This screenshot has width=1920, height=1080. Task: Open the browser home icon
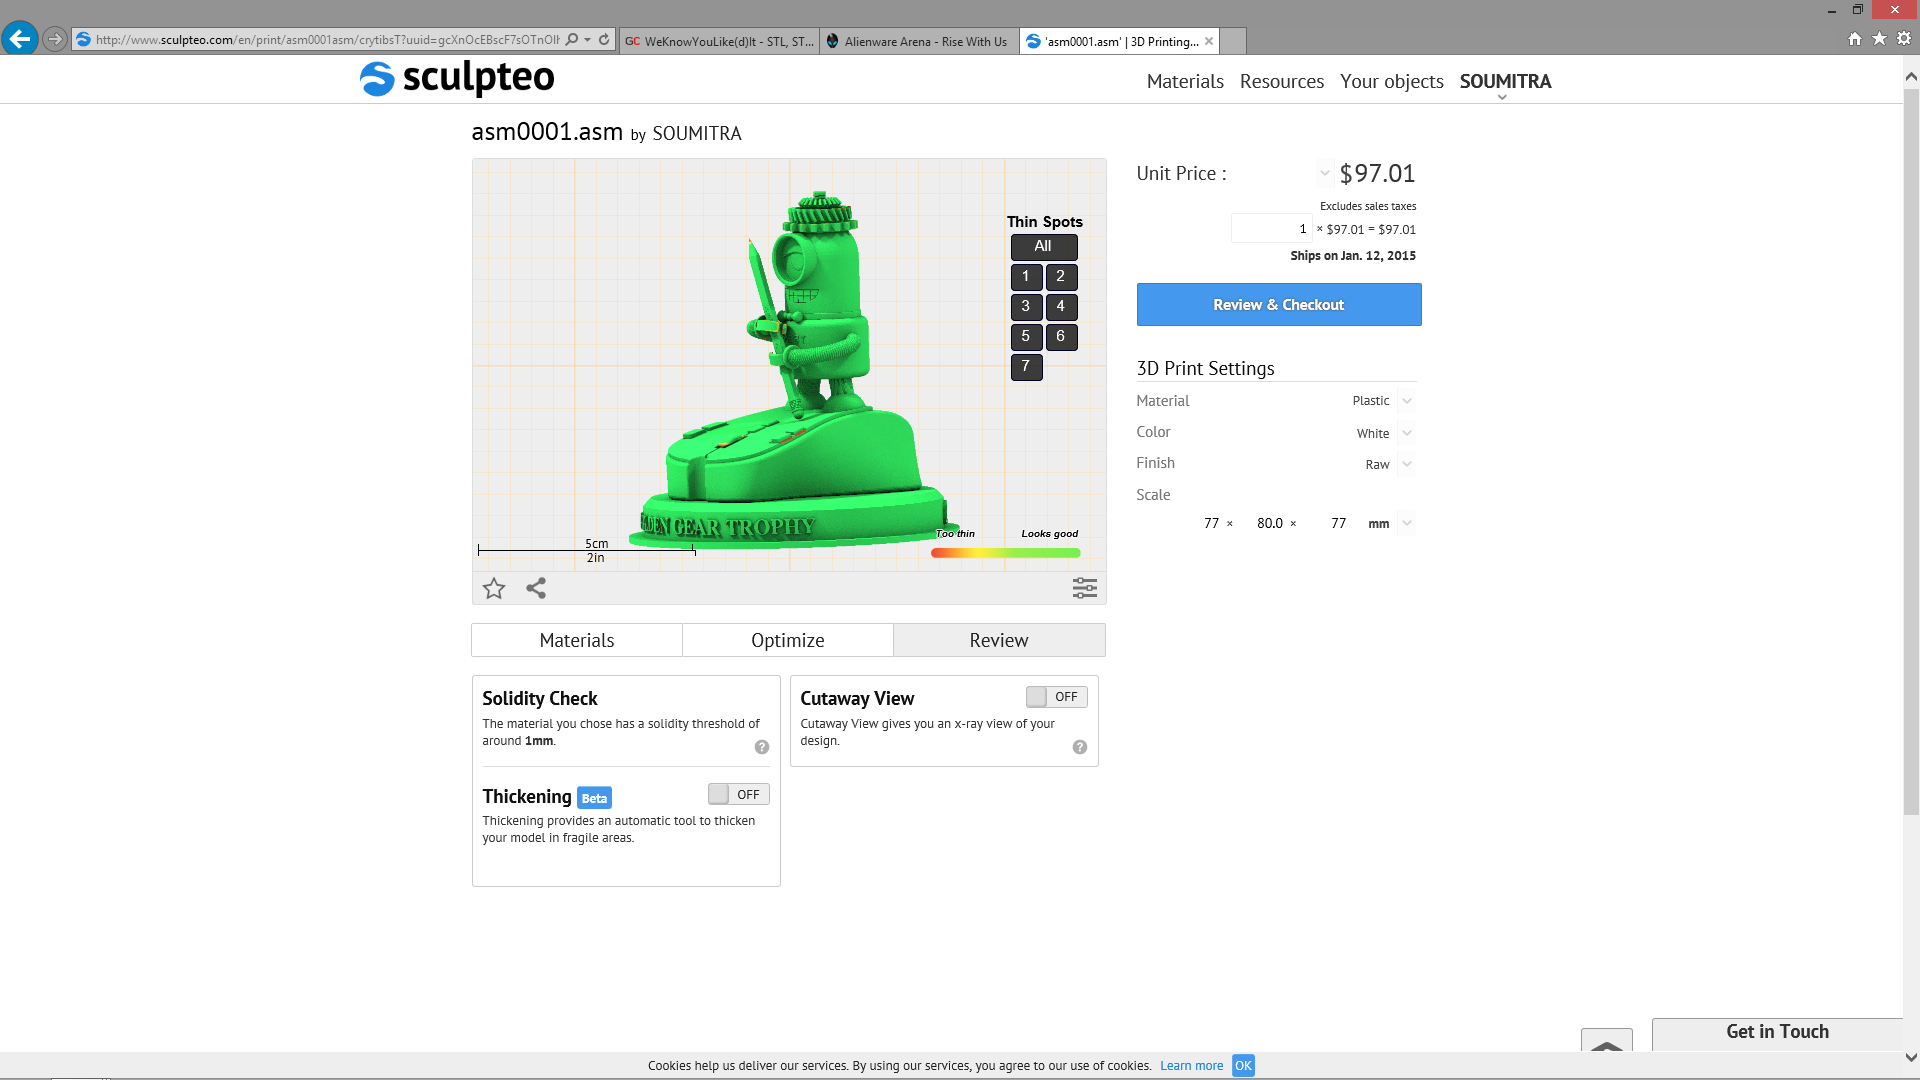(x=1855, y=39)
